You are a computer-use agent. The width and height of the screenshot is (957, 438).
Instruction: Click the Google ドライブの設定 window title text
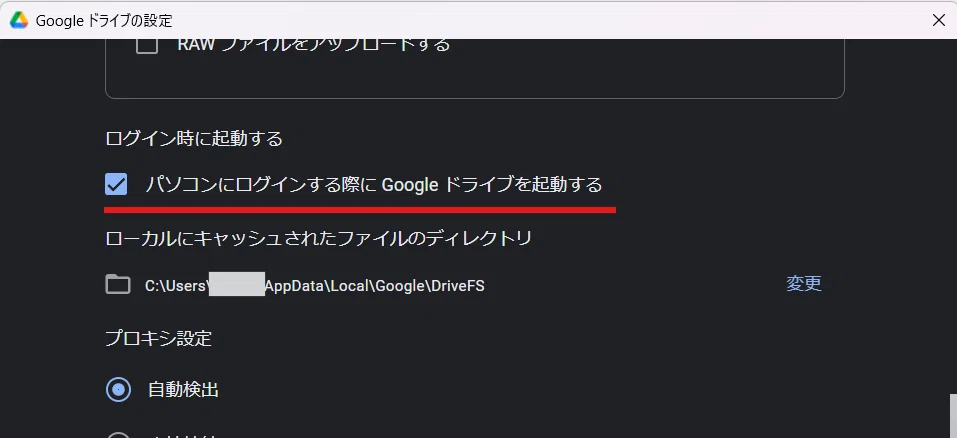pos(104,21)
